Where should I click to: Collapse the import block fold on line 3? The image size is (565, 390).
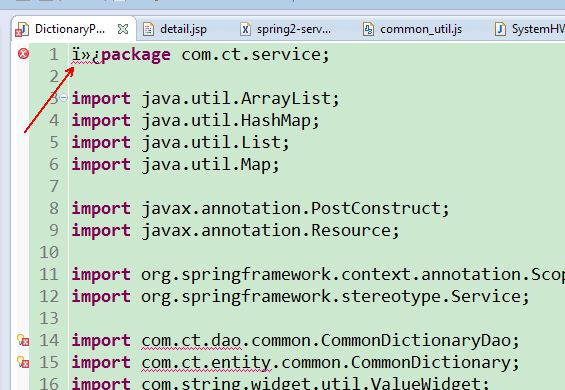tap(63, 98)
